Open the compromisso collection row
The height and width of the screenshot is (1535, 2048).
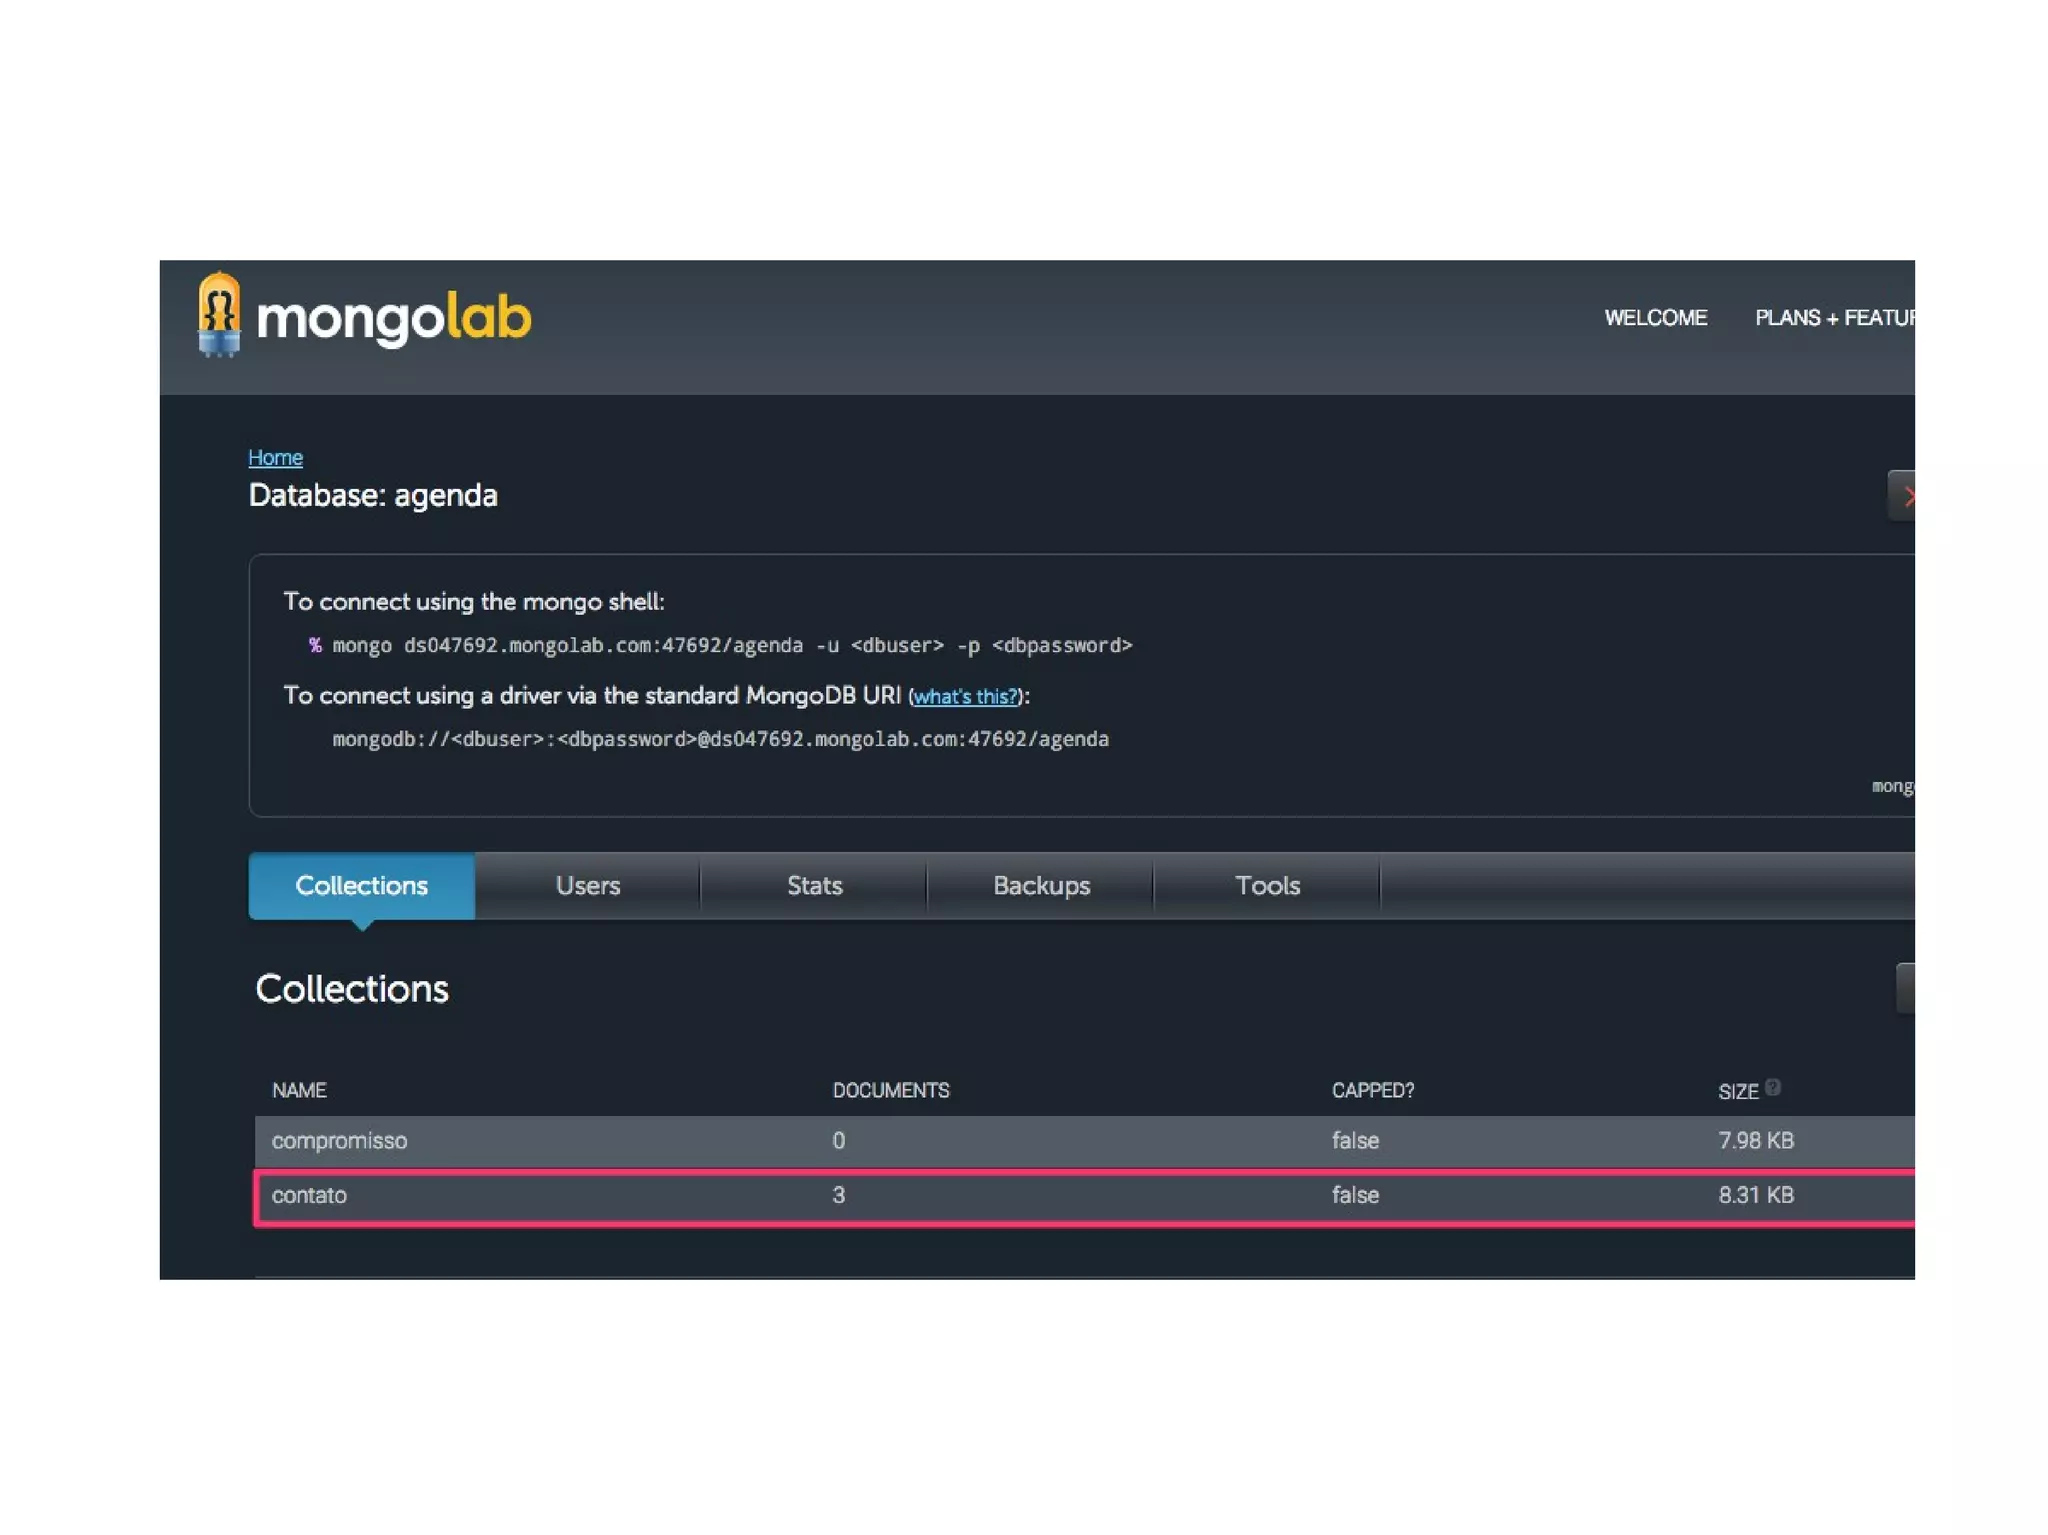coord(339,1140)
